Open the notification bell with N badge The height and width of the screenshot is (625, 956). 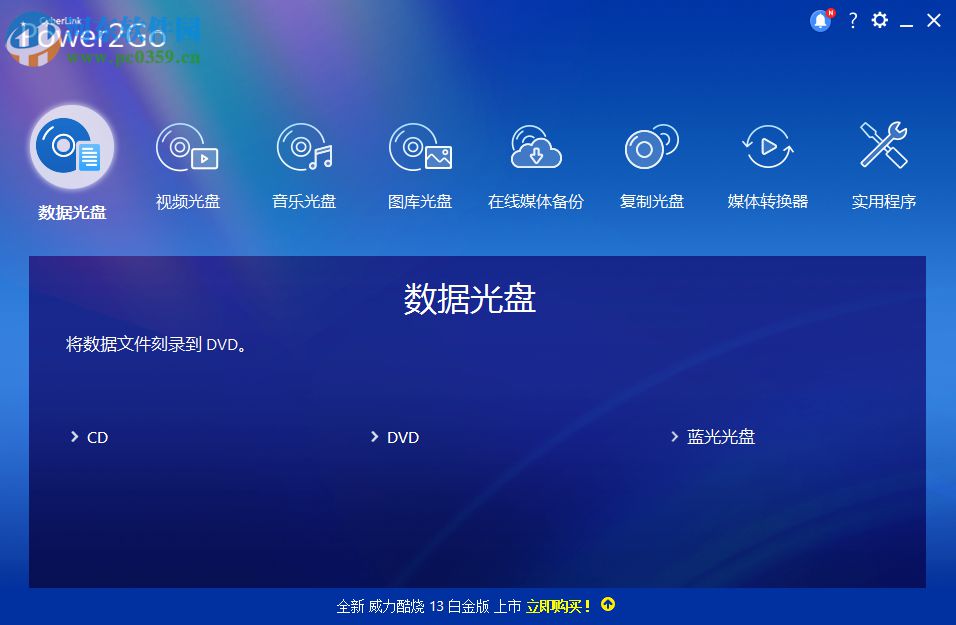point(820,20)
